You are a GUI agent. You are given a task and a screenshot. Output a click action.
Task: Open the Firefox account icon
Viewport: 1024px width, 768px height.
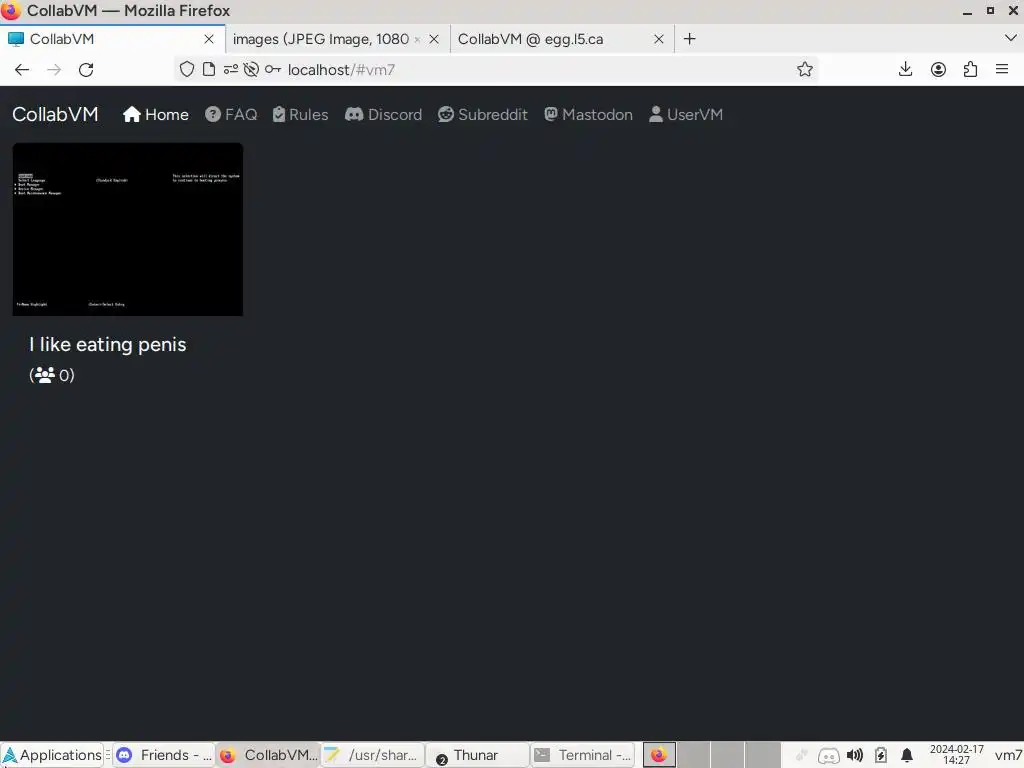[x=938, y=69]
